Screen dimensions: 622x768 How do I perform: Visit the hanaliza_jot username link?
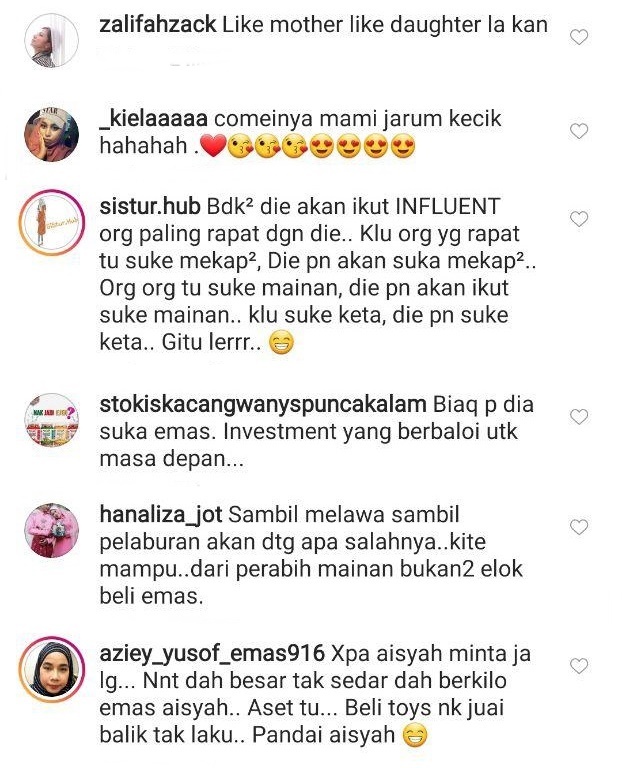click(x=161, y=515)
